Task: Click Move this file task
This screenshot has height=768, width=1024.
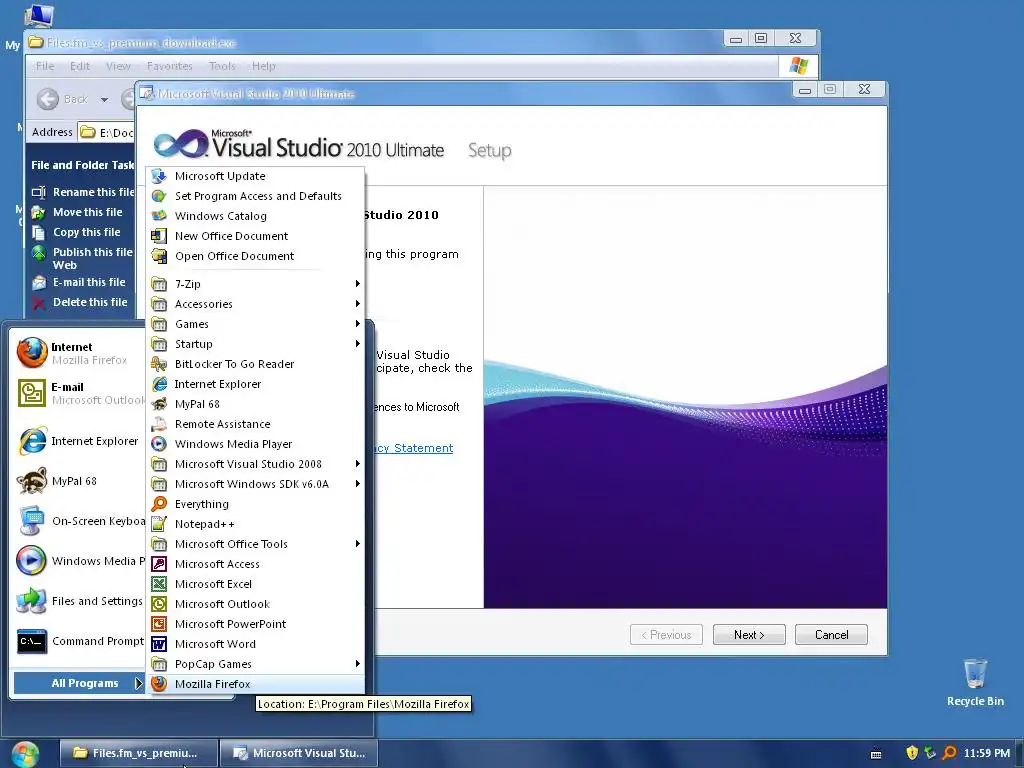Action: (77, 212)
